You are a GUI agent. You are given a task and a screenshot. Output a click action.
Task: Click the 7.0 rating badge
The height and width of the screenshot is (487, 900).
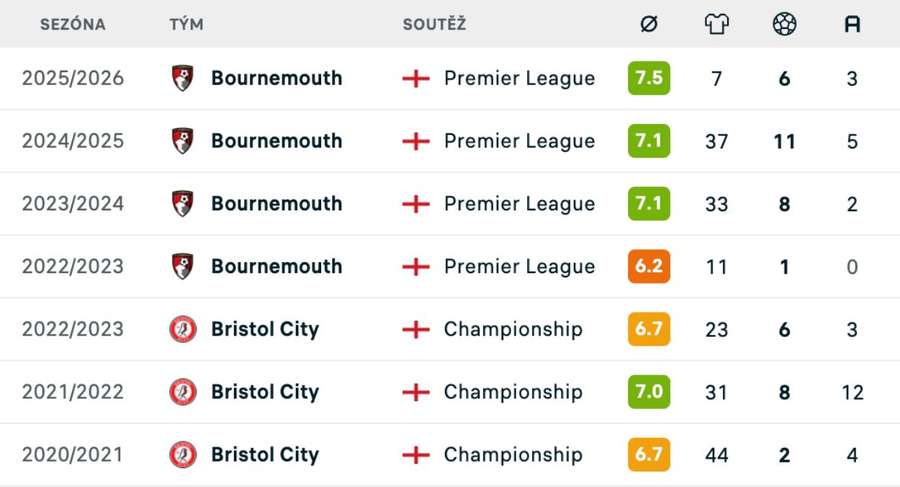649,392
